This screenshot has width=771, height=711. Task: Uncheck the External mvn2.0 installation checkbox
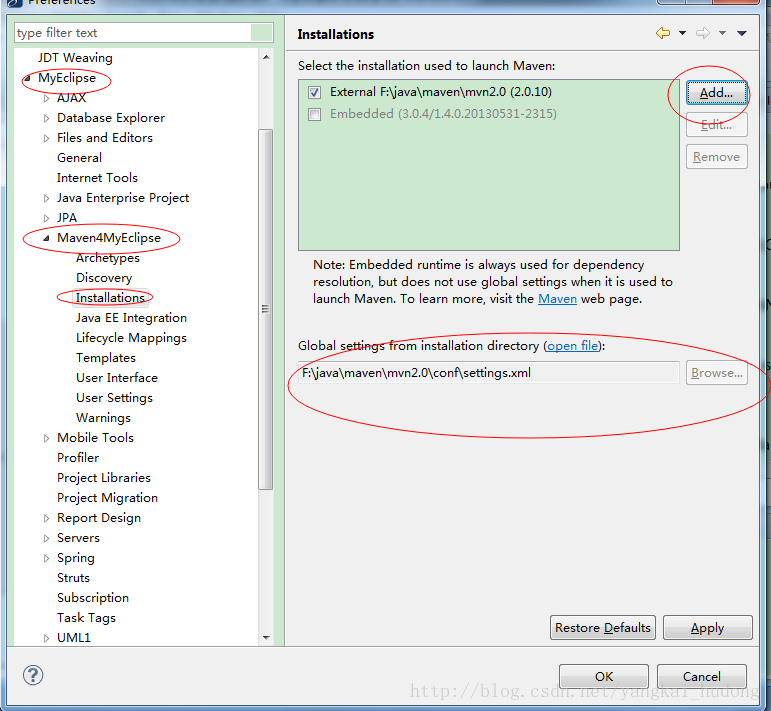coord(314,92)
